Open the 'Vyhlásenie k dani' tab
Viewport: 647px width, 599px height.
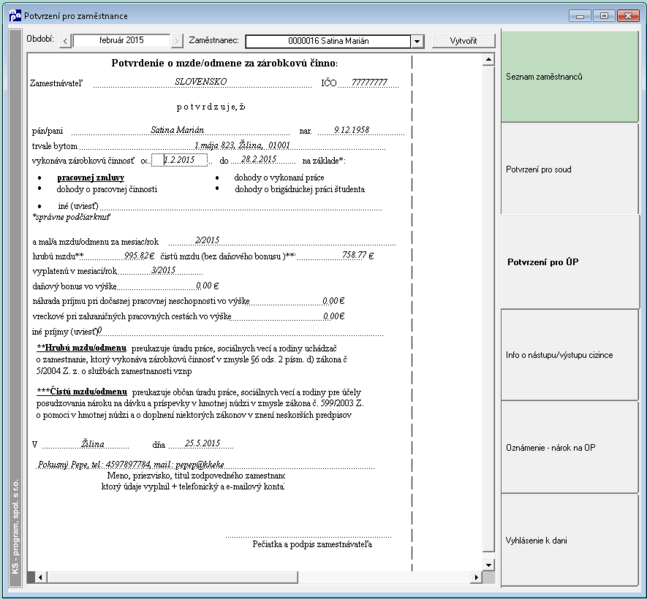[569, 540]
